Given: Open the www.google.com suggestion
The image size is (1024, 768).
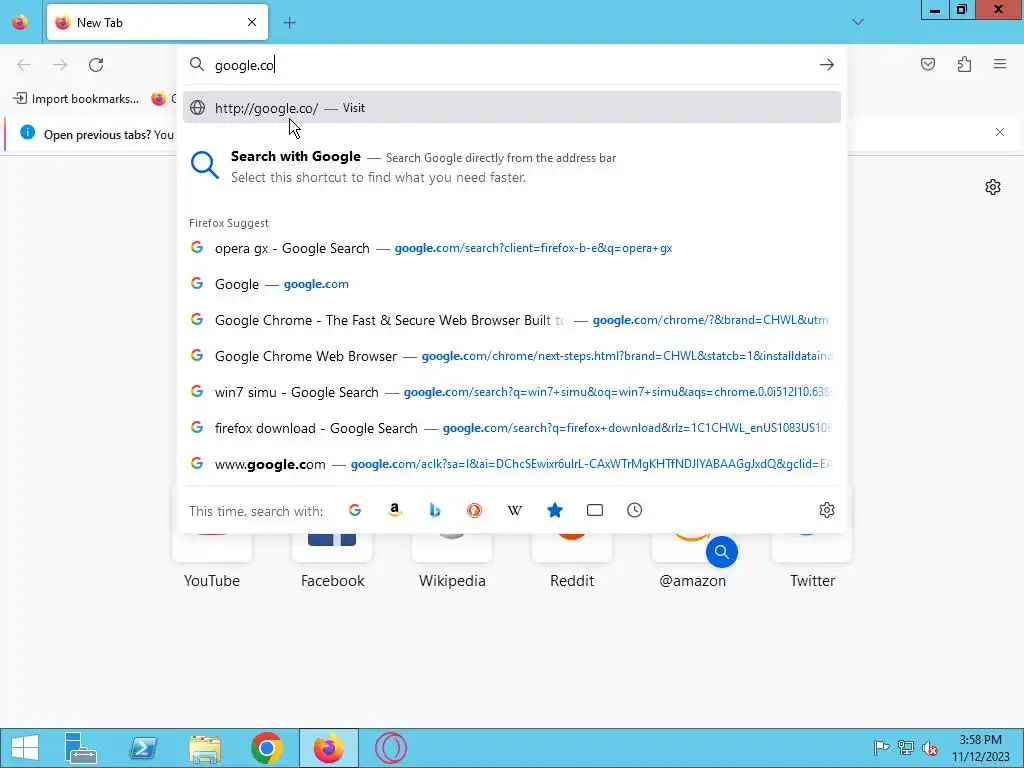Looking at the screenshot, I should [x=512, y=464].
